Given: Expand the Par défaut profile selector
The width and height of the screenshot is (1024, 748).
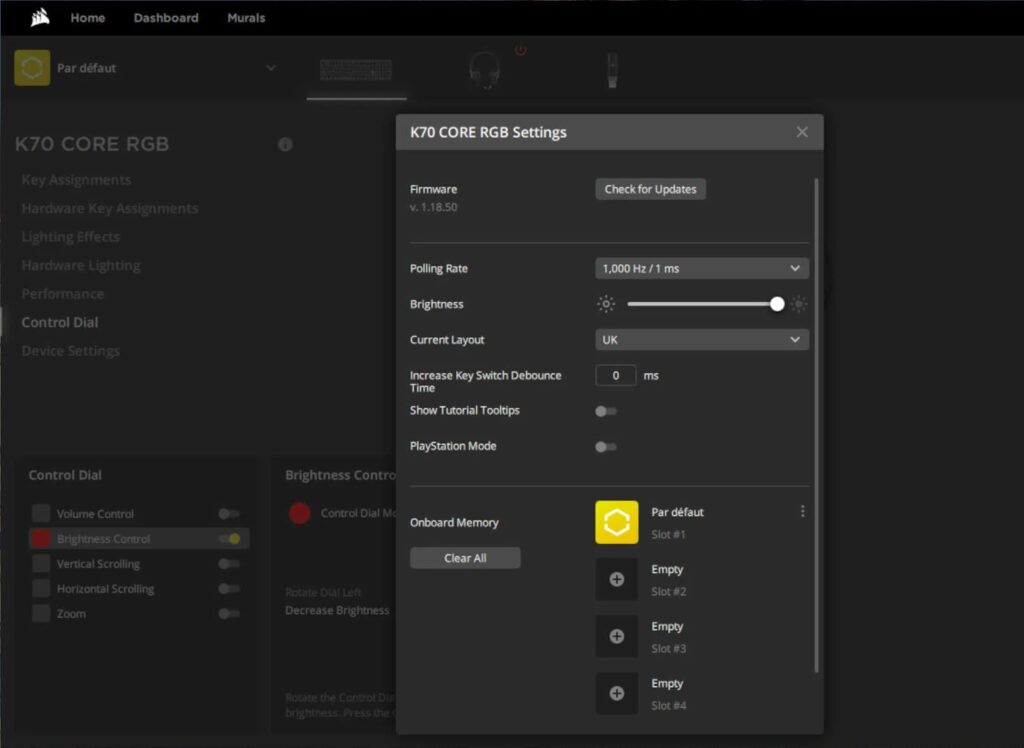Looking at the screenshot, I should pos(270,68).
